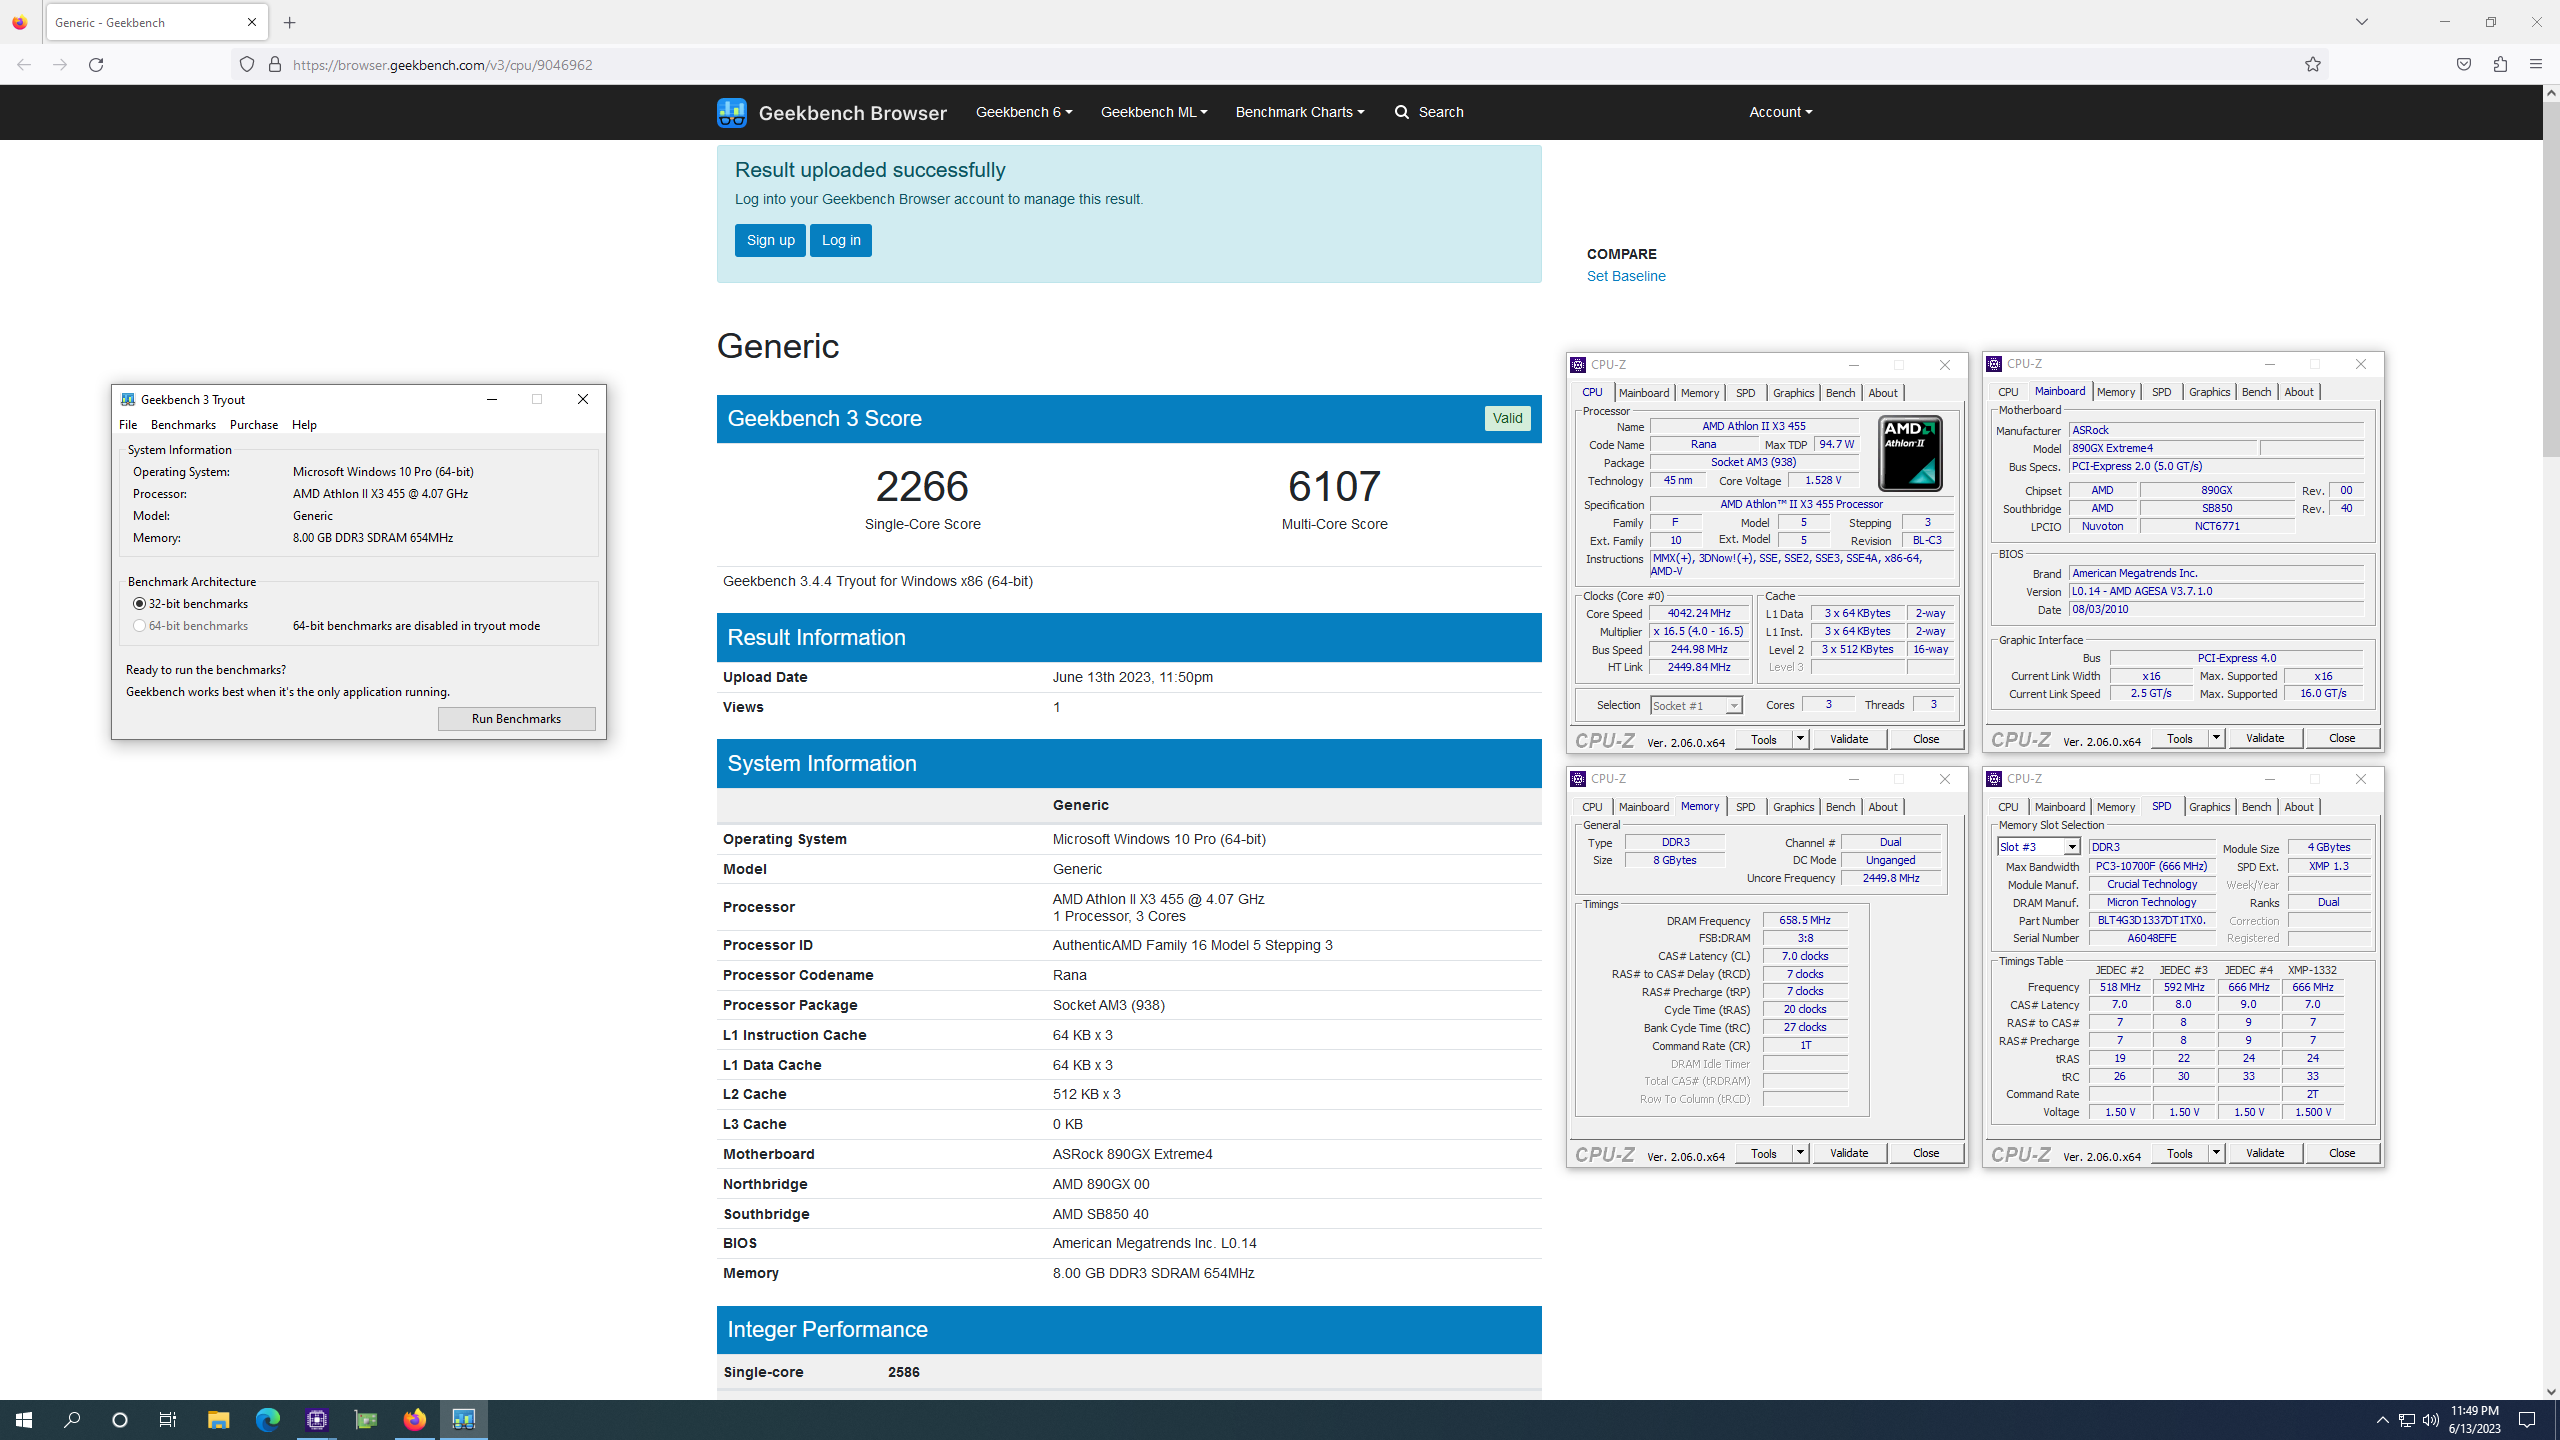Reload the page with the refresh icon
The width and height of the screenshot is (2560, 1440).
(96, 65)
